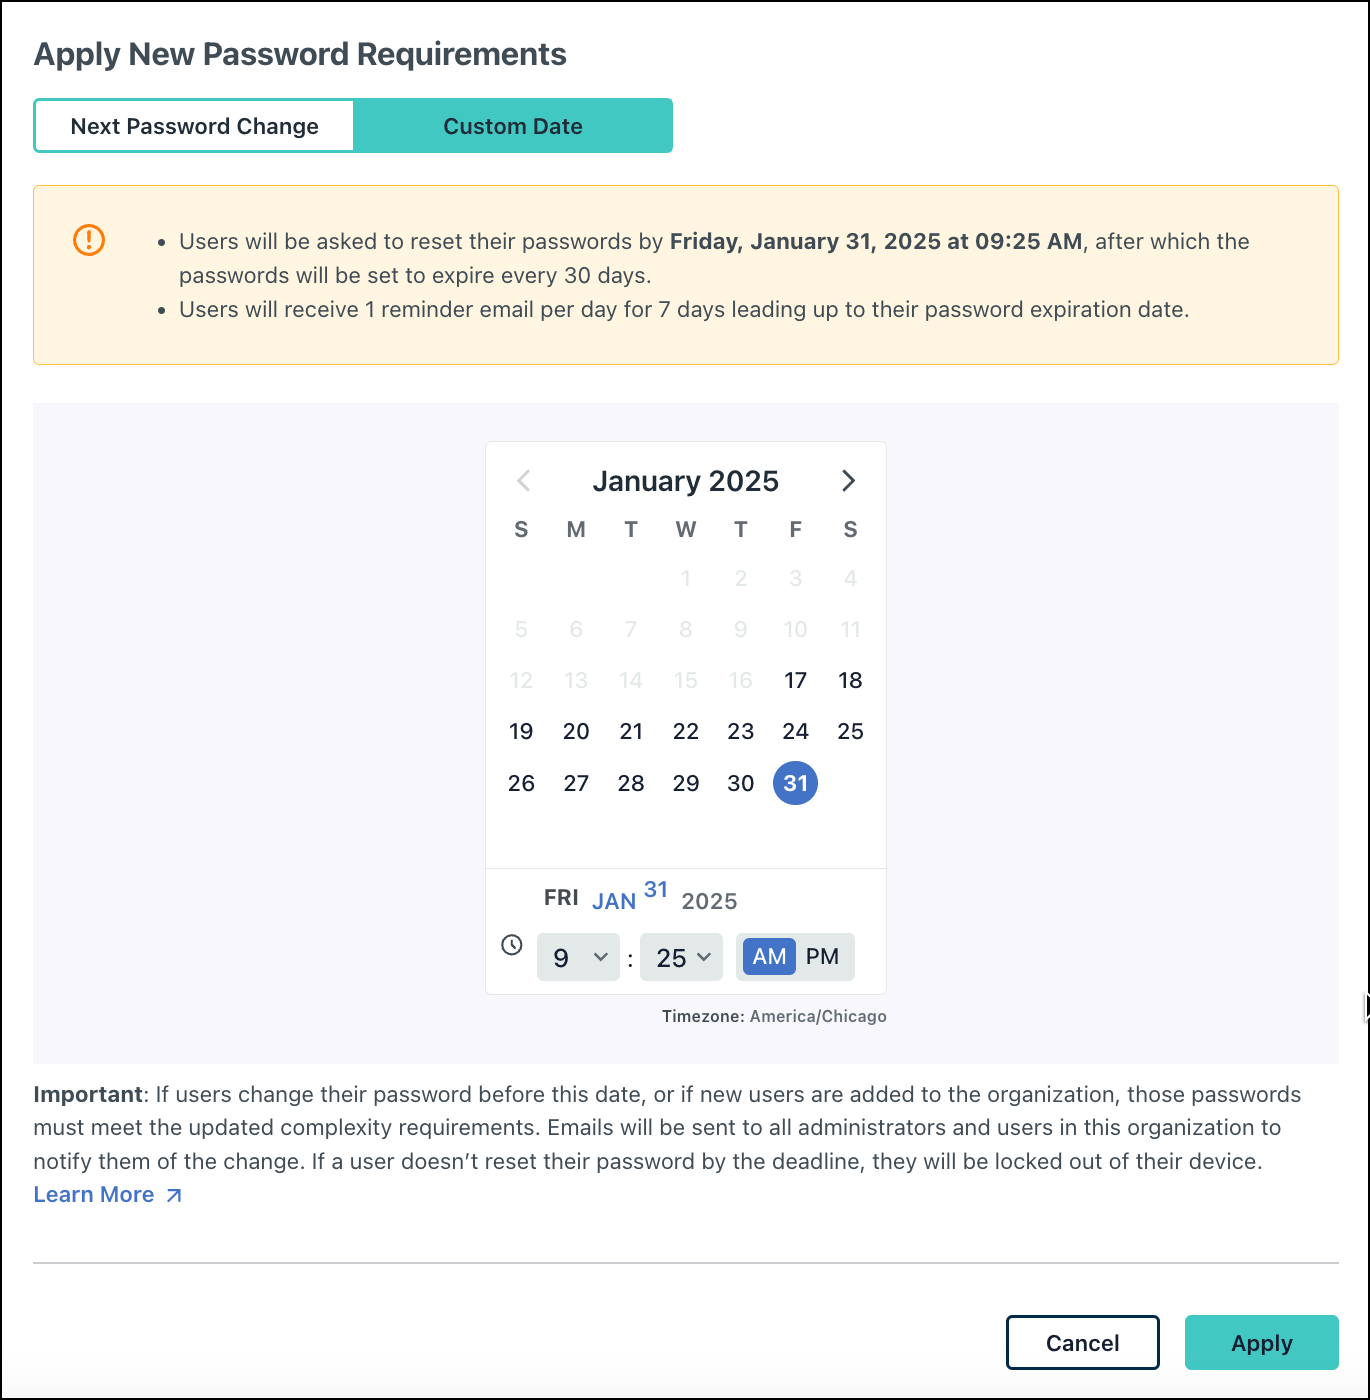Click the Cancel button
1370x1400 pixels.
pyautogui.click(x=1082, y=1342)
